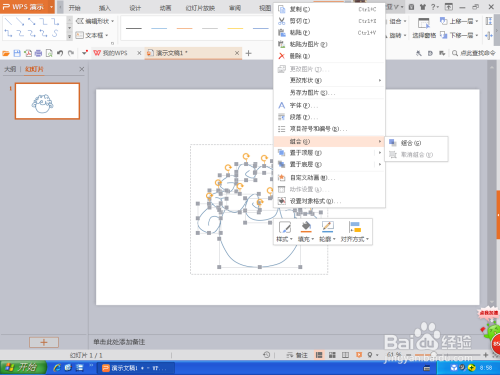Viewport: 500px width, 375px height.
Task: Switch to the 插入 ribbon tab
Action: coord(105,8)
